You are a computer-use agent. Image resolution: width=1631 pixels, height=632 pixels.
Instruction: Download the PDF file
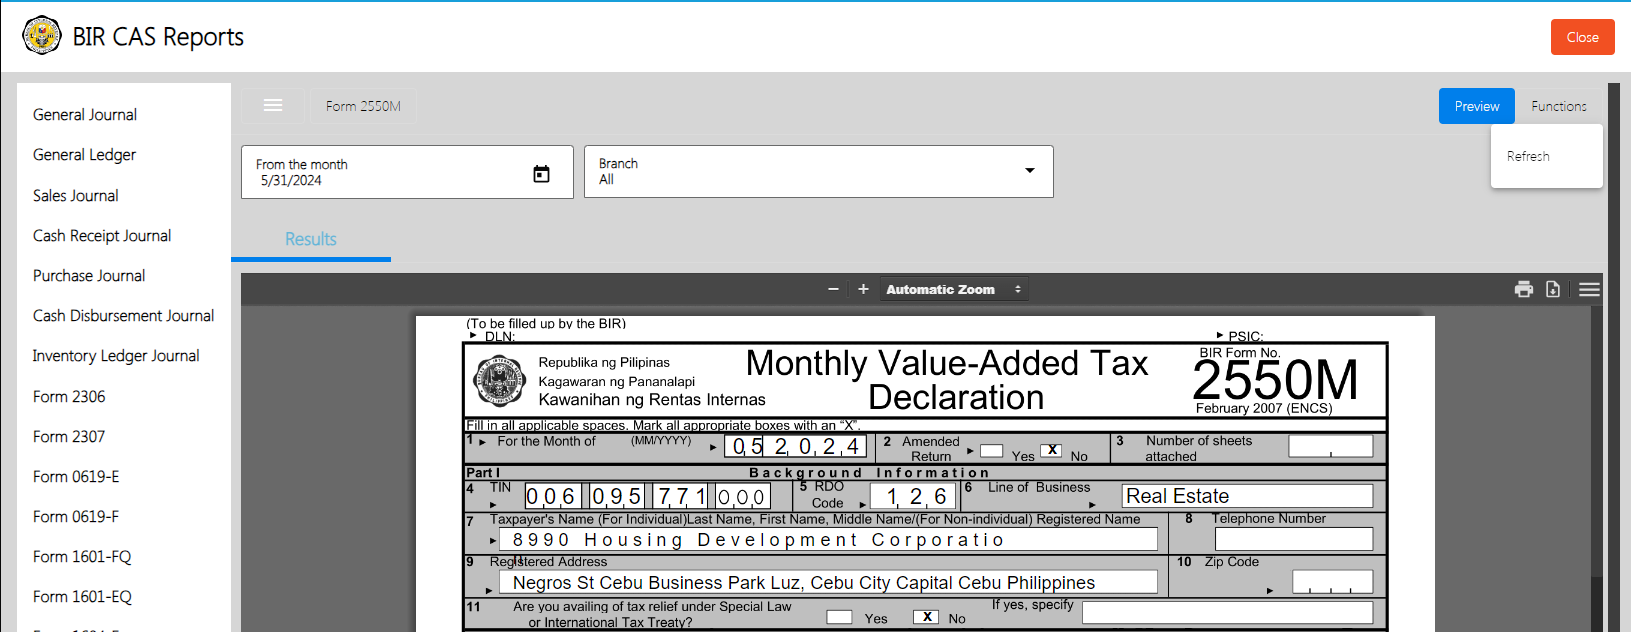[x=1553, y=289]
